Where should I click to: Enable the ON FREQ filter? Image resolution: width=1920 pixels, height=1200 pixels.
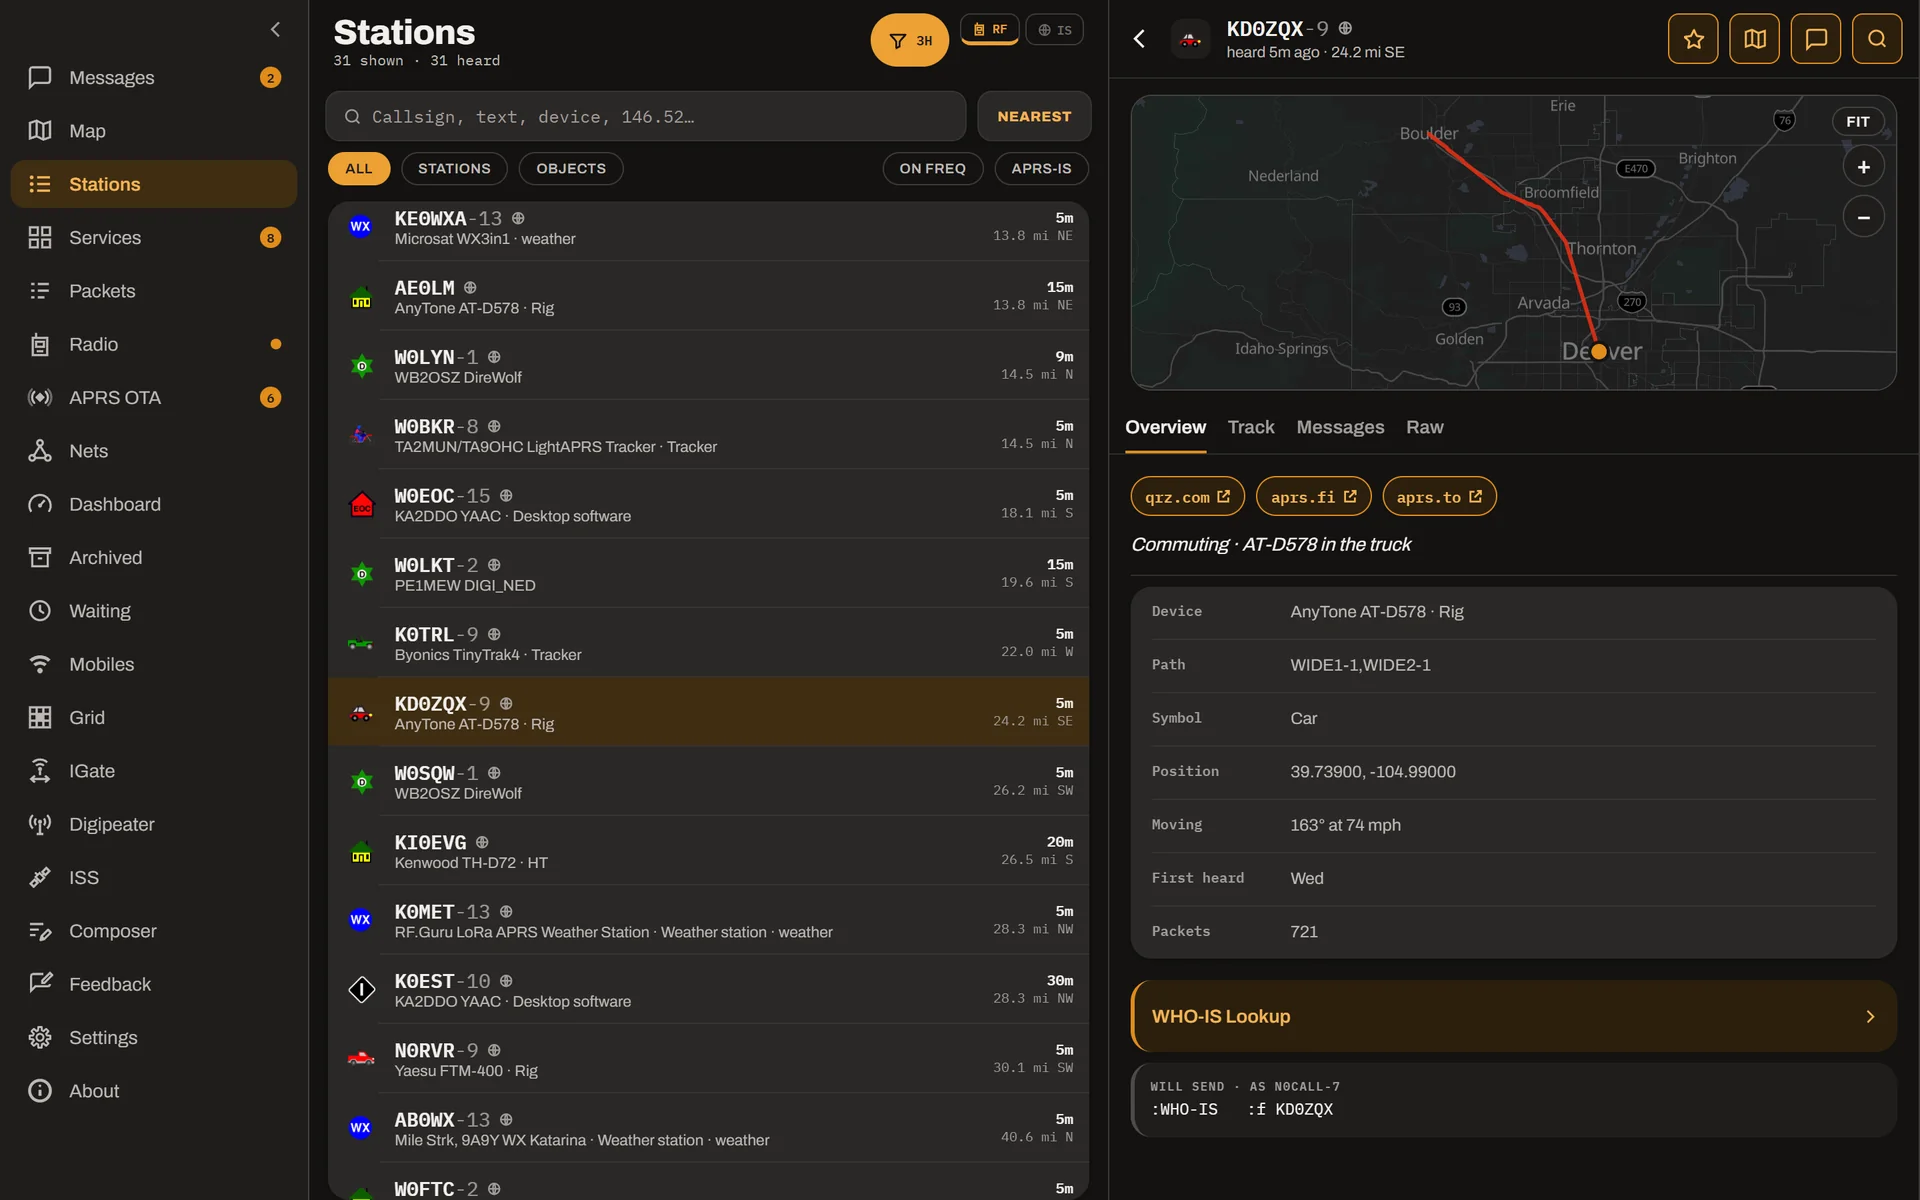coord(933,169)
